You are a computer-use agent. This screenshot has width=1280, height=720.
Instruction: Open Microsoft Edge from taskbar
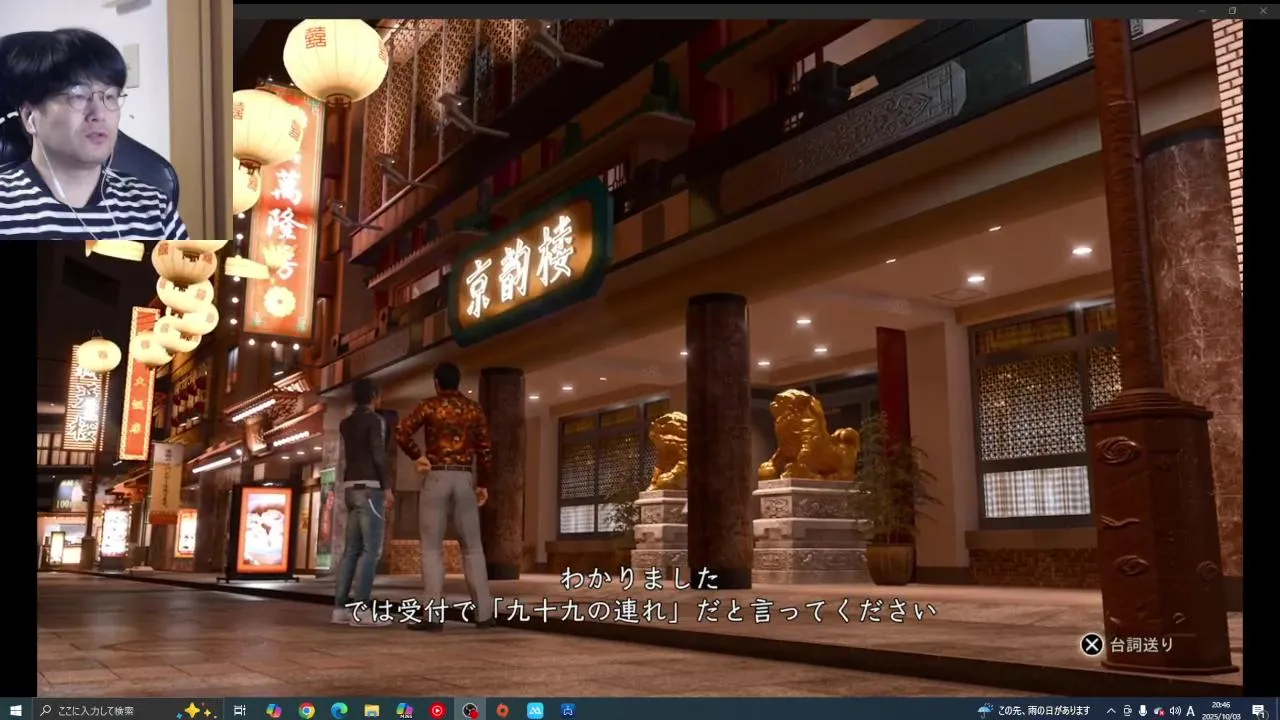(x=339, y=710)
